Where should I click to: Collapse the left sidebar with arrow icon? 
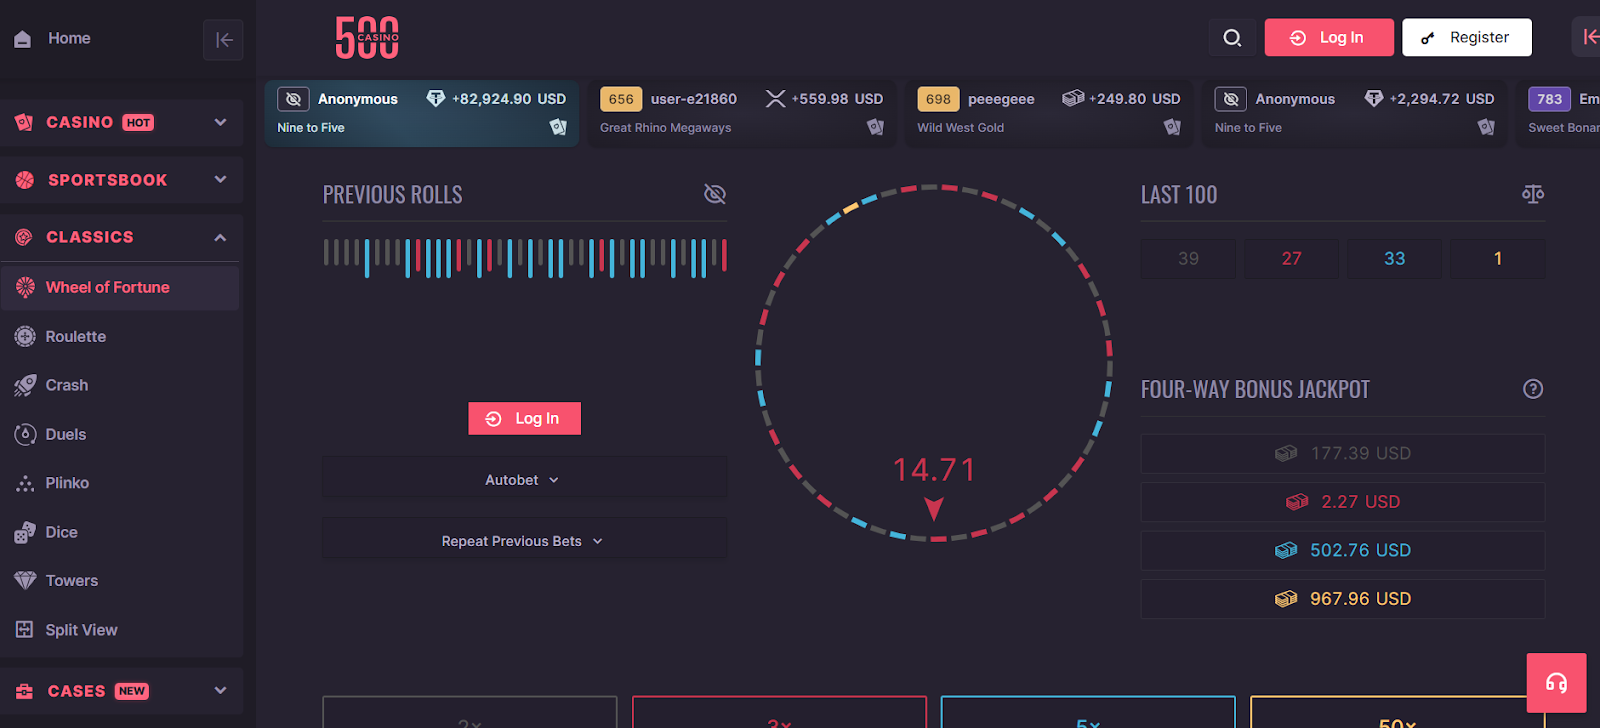coord(223,40)
